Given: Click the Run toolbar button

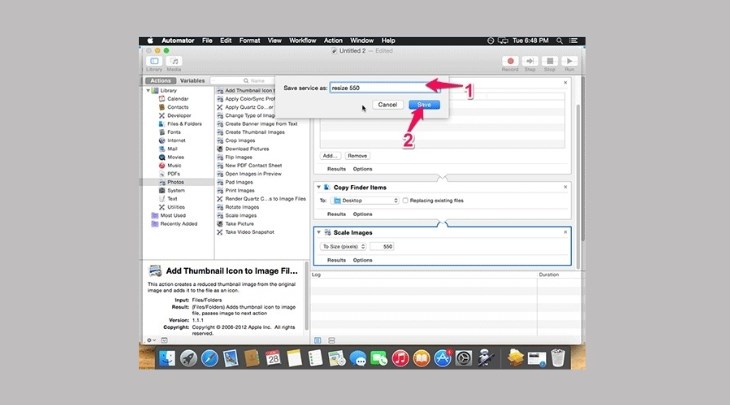Looking at the screenshot, I should coord(569,61).
